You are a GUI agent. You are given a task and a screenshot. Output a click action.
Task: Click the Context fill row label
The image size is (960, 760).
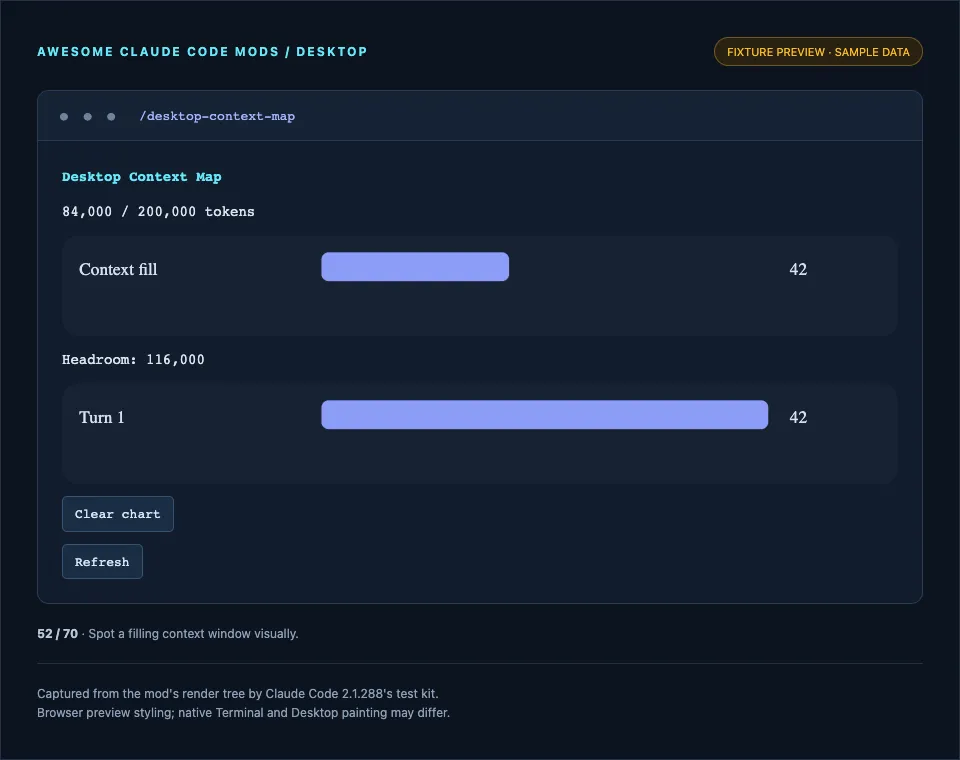(x=118, y=269)
